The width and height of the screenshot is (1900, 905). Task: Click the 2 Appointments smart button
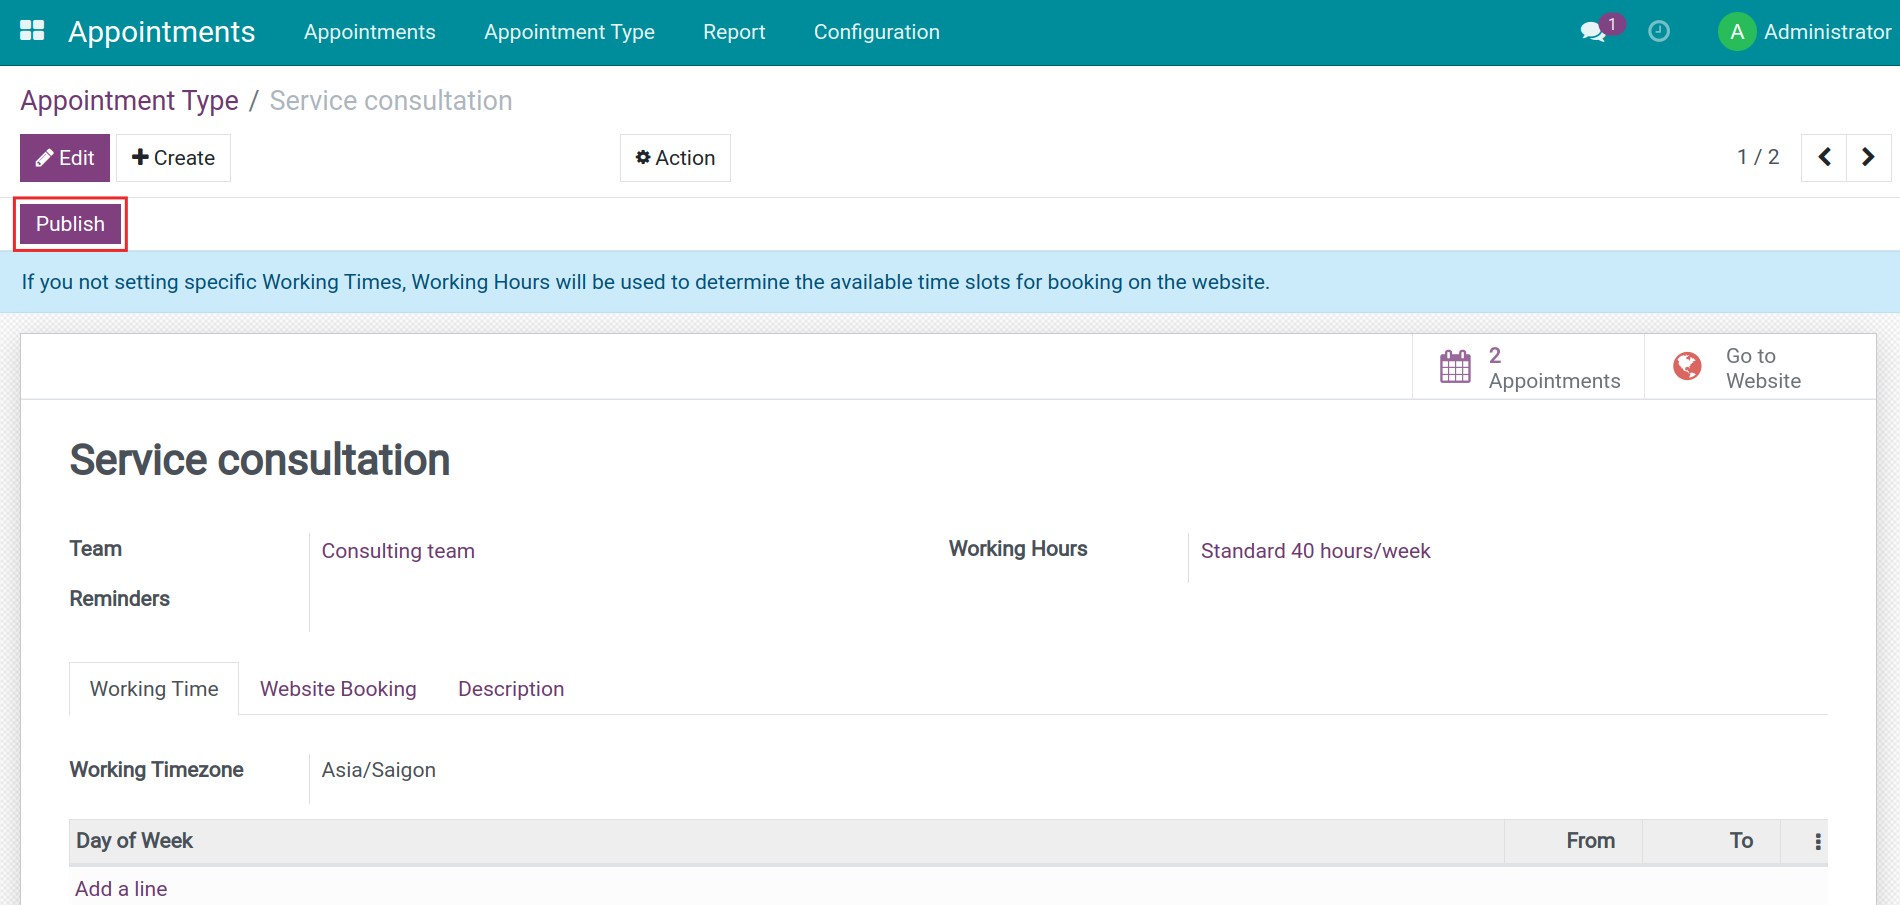pos(1553,367)
